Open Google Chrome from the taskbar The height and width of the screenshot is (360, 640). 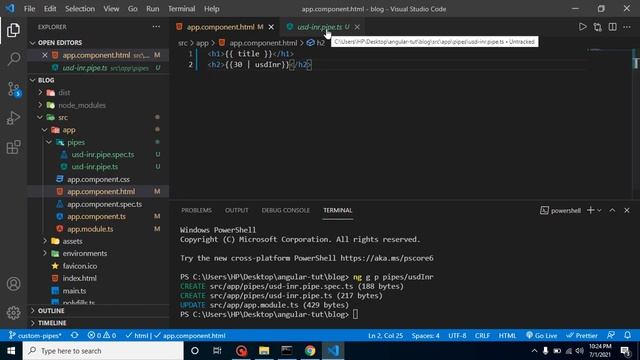310,351
